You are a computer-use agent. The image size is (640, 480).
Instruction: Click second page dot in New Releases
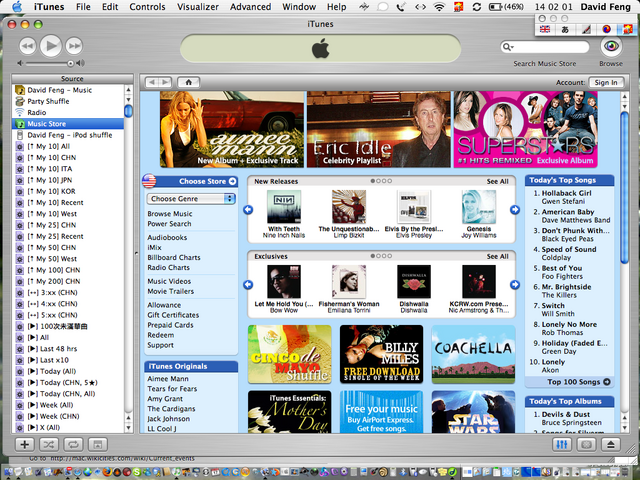(378, 181)
